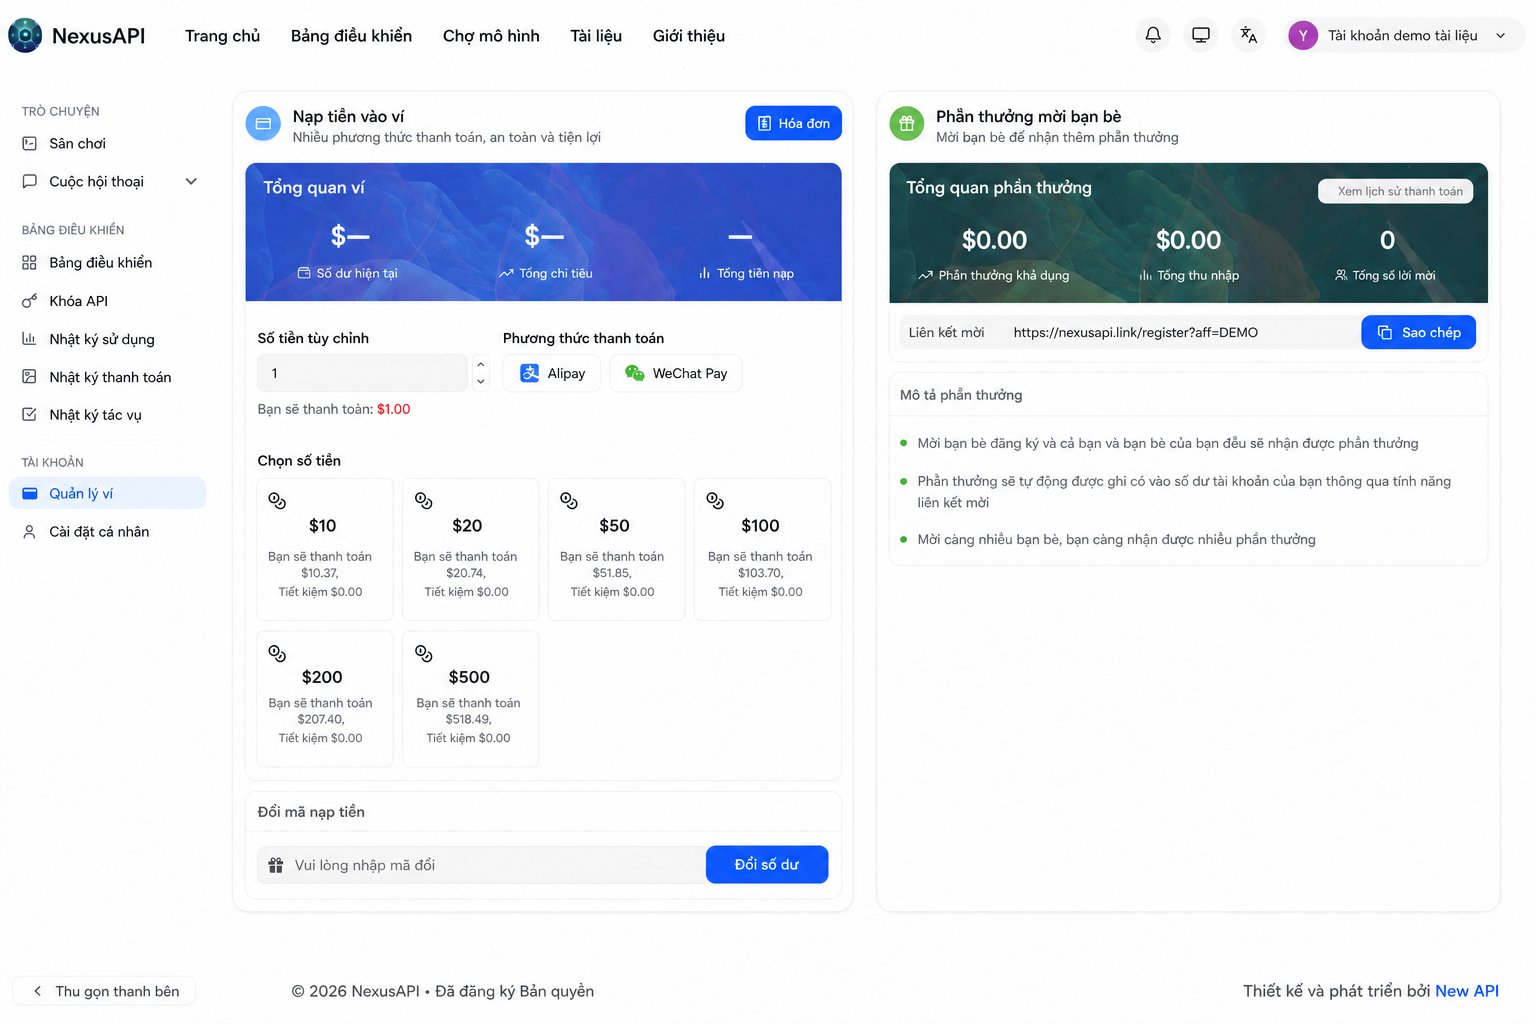
Task: Select WeChat Pay payment method
Action: pyautogui.click(x=676, y=373)
